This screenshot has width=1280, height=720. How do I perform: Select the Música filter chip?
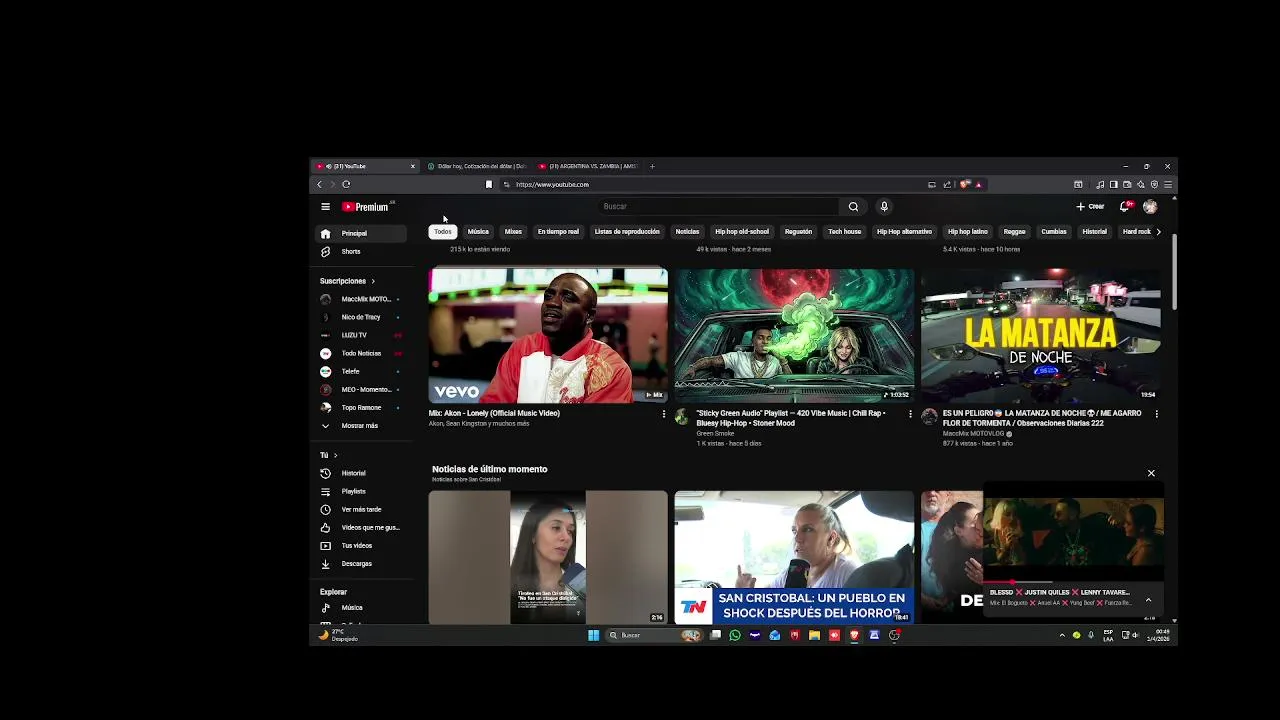(478, 232)
